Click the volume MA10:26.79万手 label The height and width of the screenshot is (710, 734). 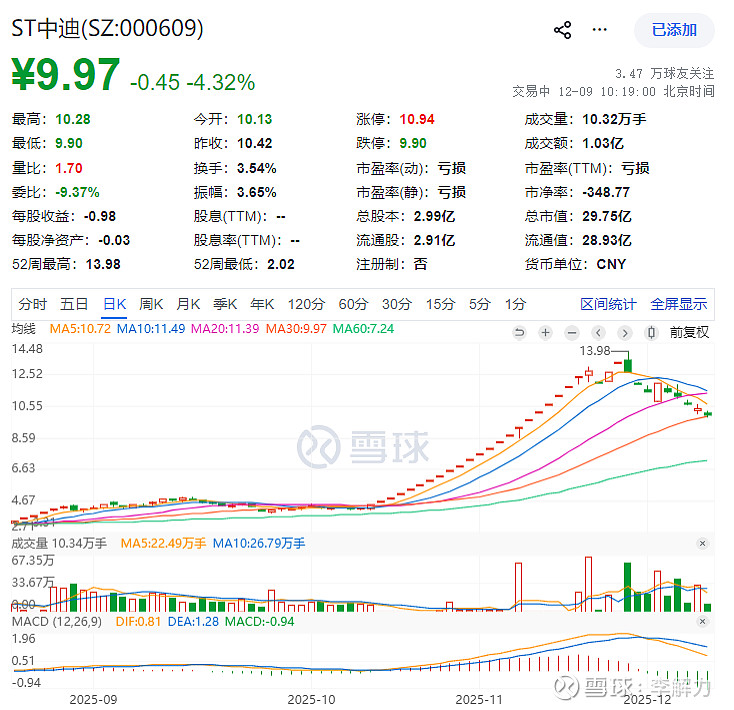(x=259, y=543)
